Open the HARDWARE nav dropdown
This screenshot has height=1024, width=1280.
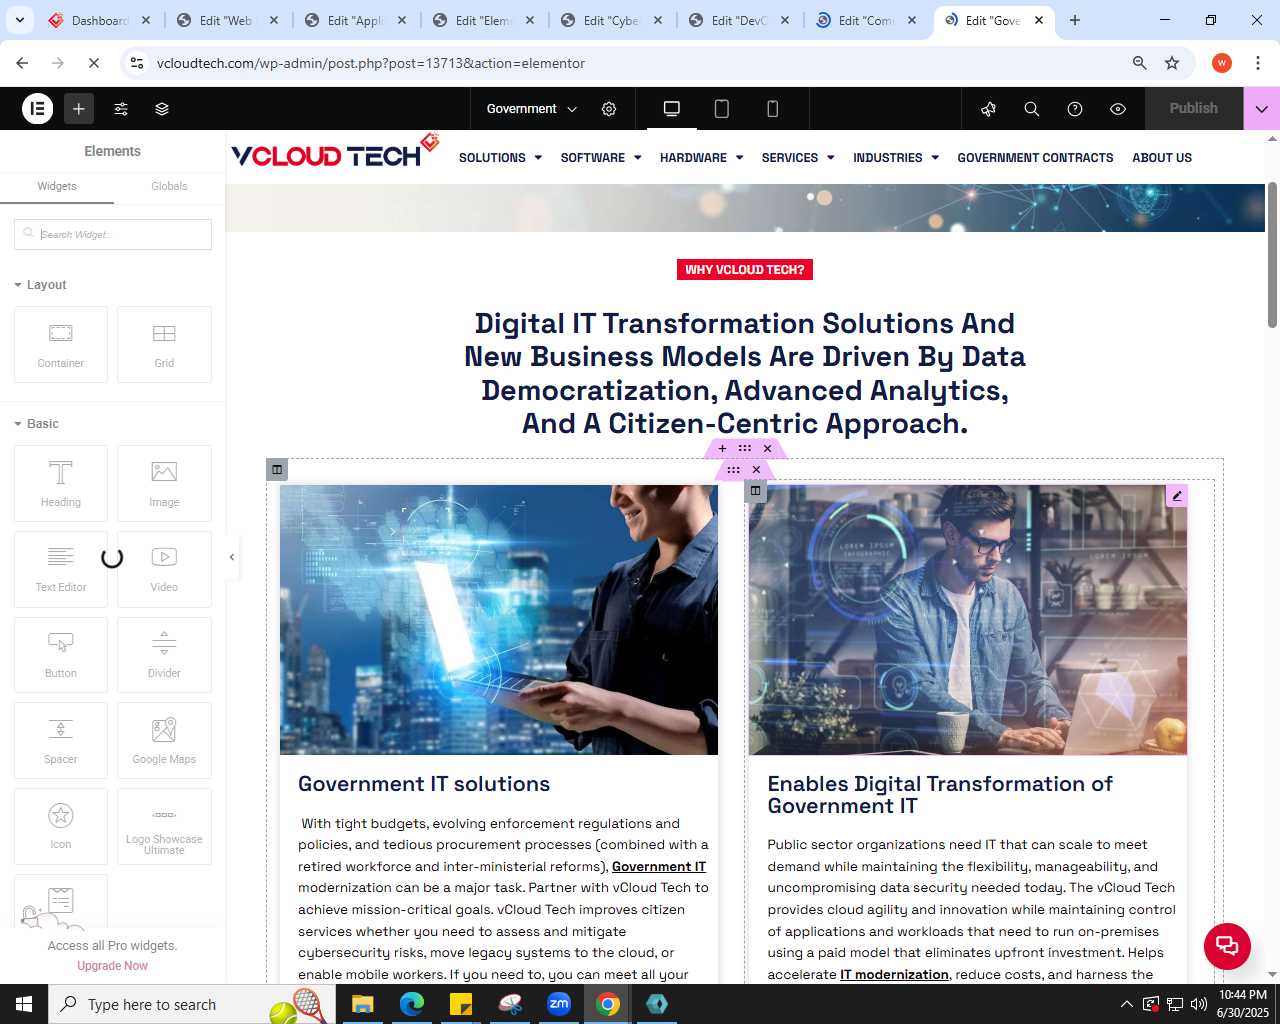pyautogui.click(x=701, y=158)
